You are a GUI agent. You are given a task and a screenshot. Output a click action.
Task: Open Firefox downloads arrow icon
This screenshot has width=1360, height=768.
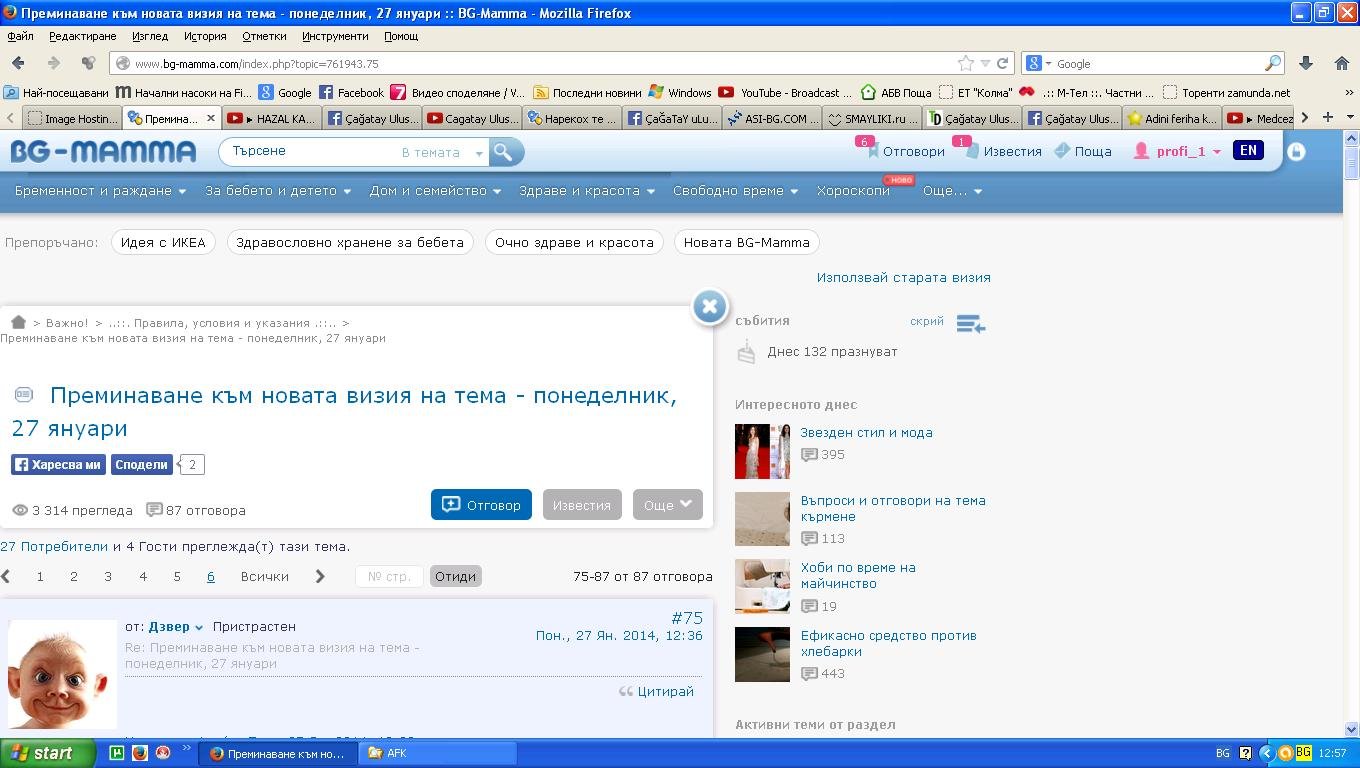1305,63
